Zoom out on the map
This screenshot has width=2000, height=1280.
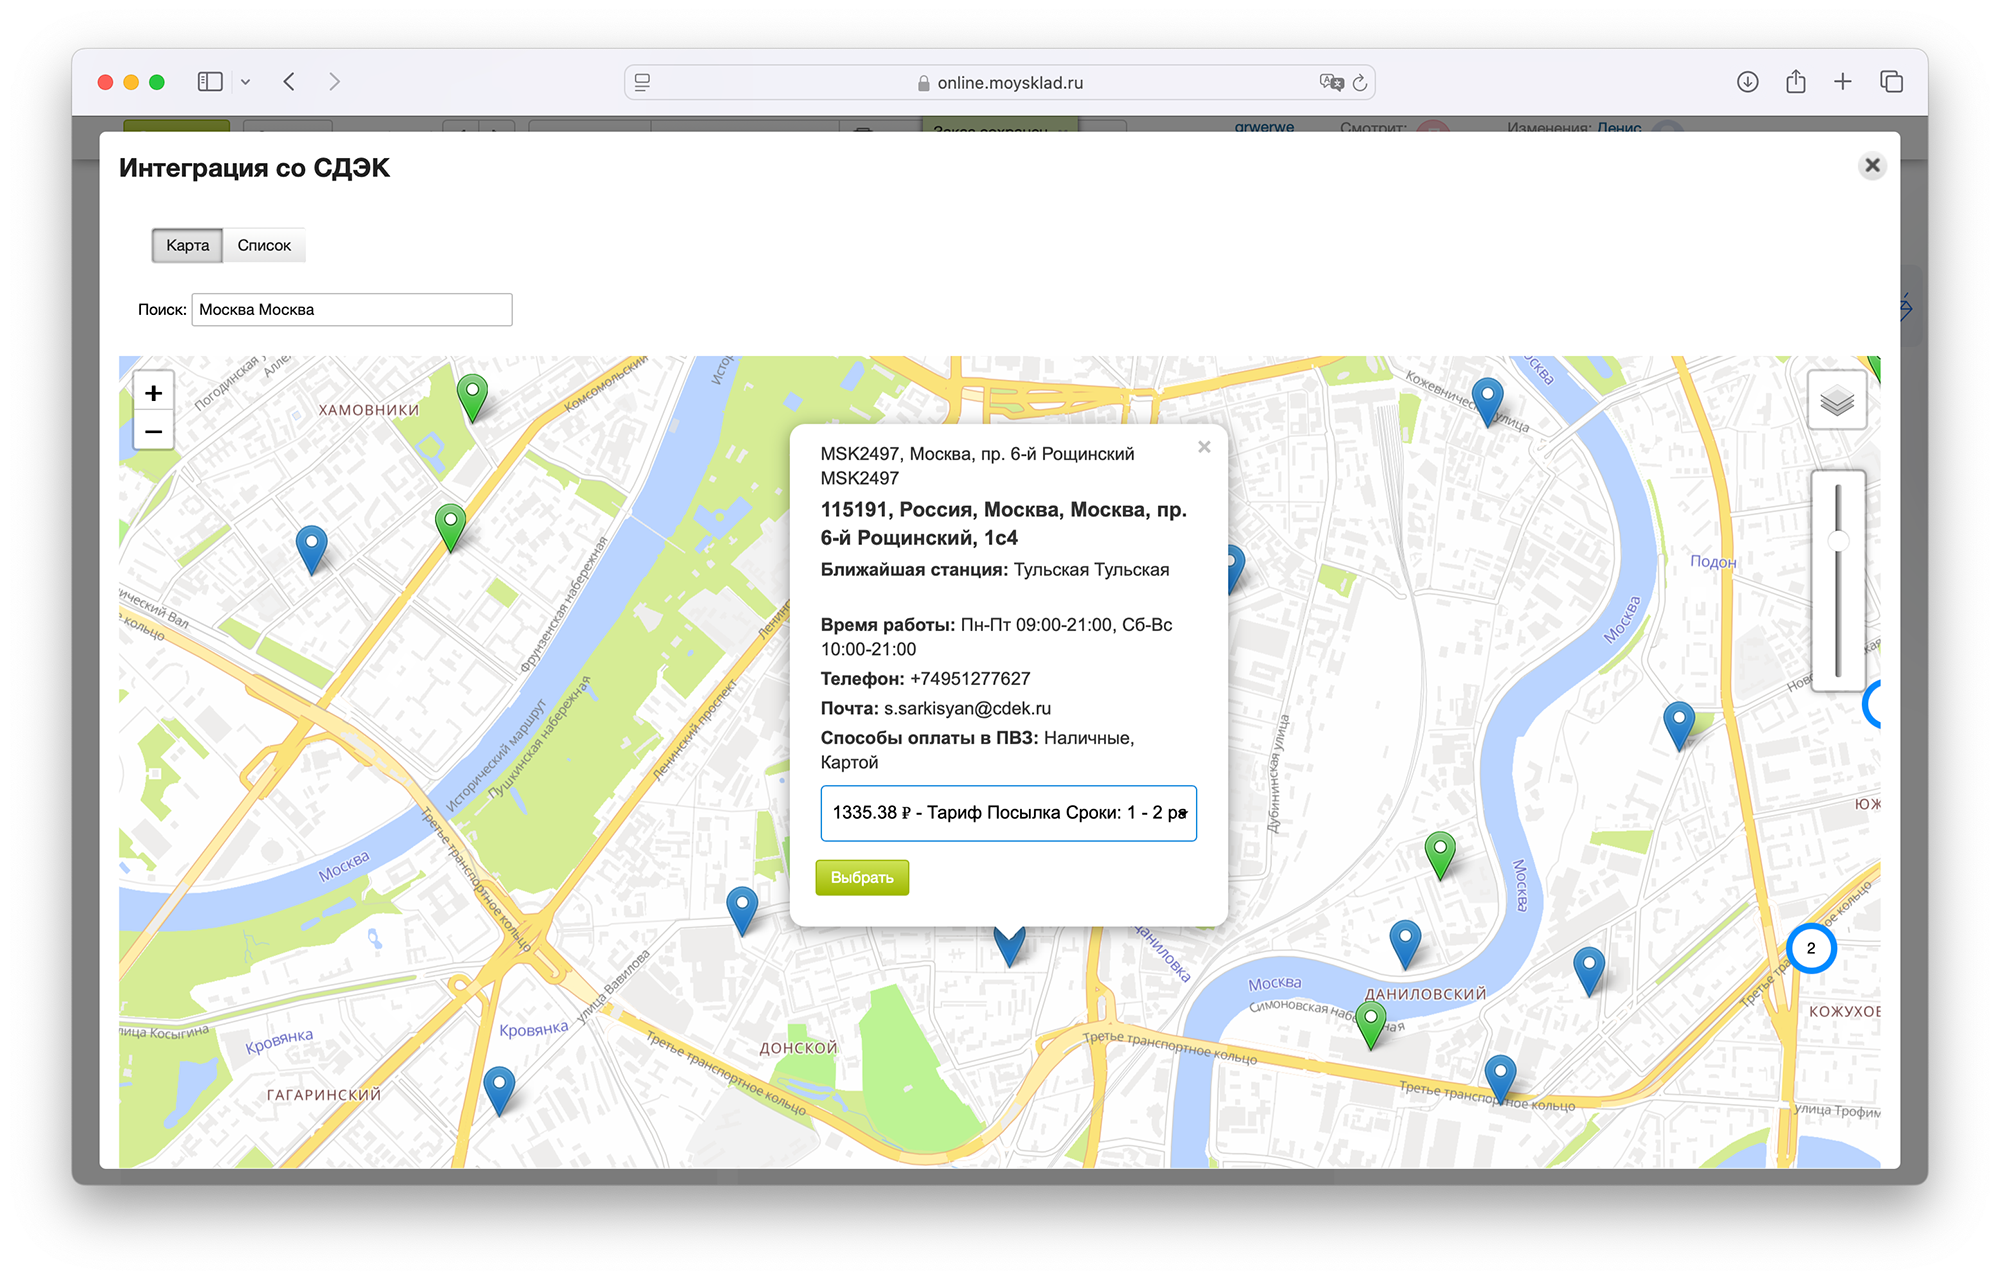click(153, 432)
